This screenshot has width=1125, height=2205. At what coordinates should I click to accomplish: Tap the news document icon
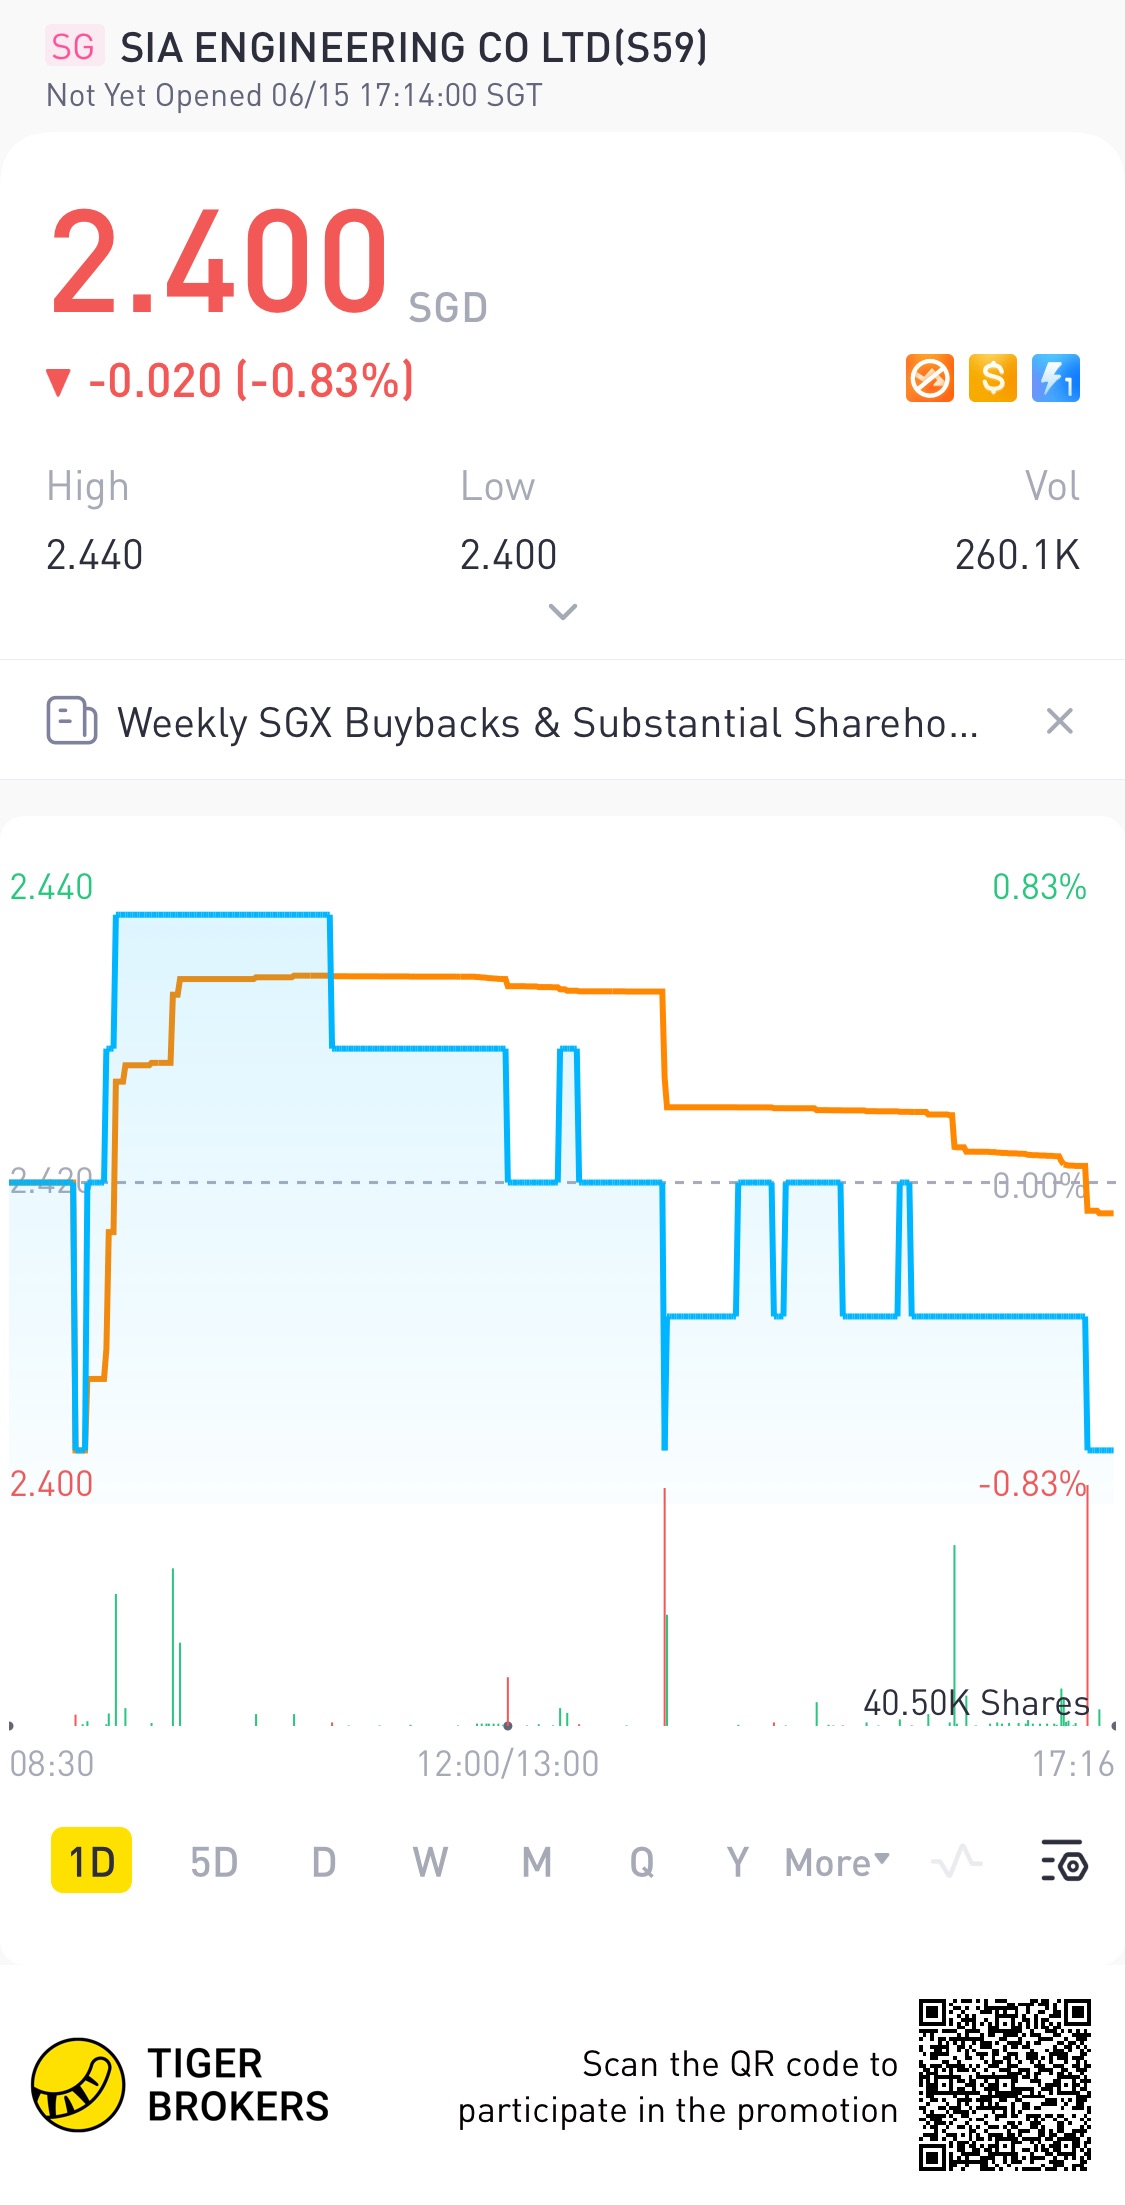pyautogui.click(x=72, y=721)
